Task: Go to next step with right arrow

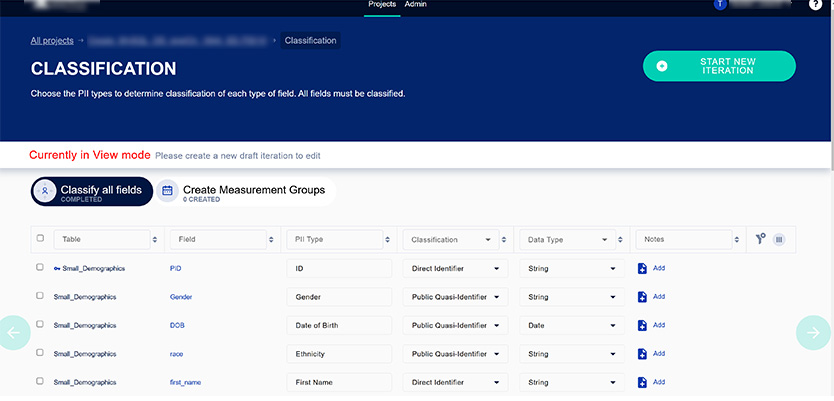Action: (813, 333)
